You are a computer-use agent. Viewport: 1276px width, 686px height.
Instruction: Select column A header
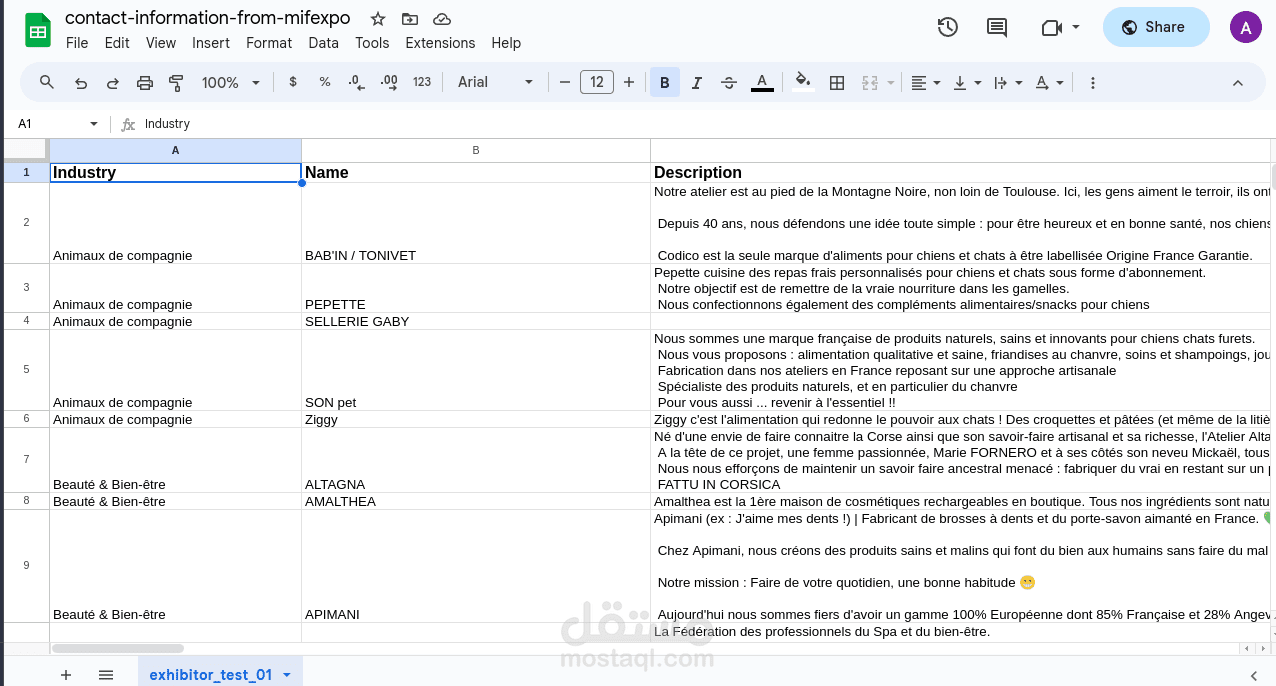click(175, 150)
